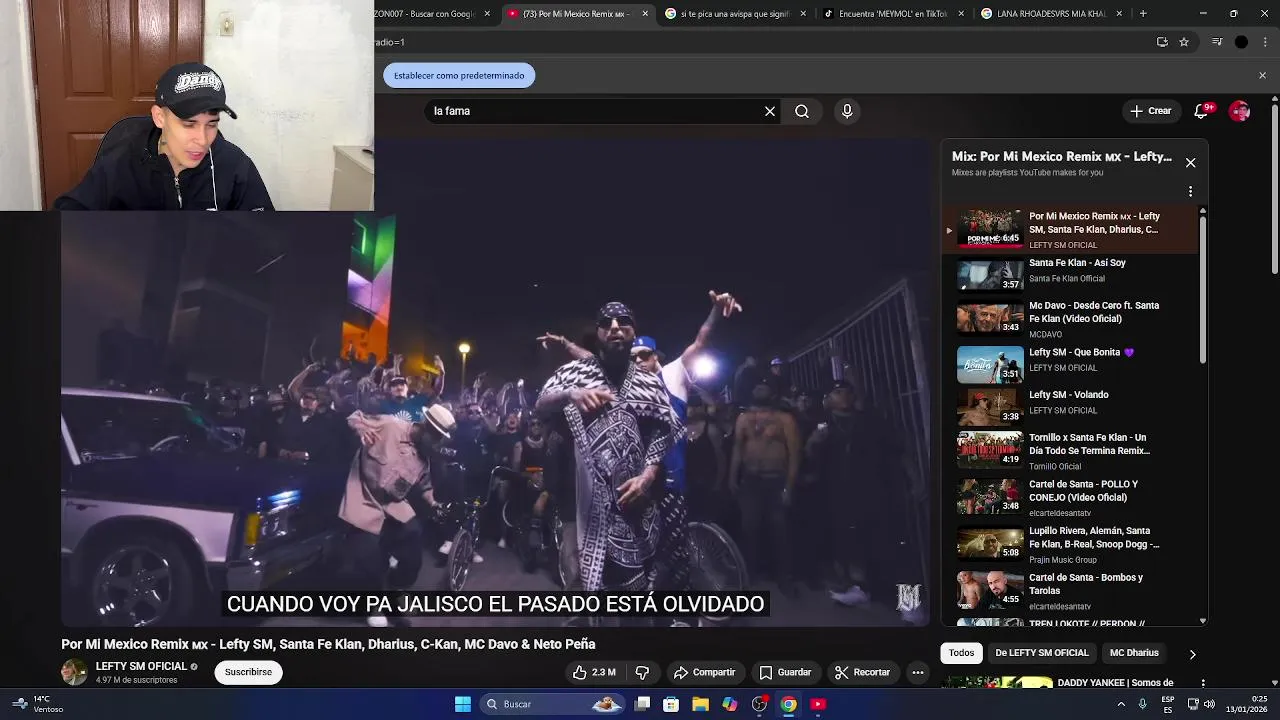Click the Suscribirse button
This screenshot has height=720, width=1280.
248,672
